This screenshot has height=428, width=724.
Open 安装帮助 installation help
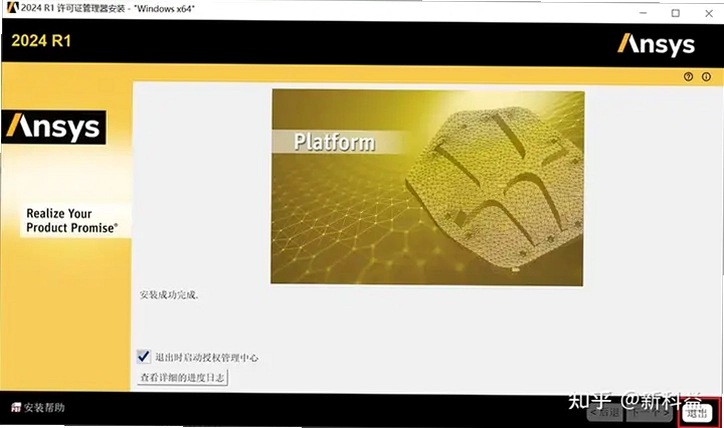click(x=38, y=407)
